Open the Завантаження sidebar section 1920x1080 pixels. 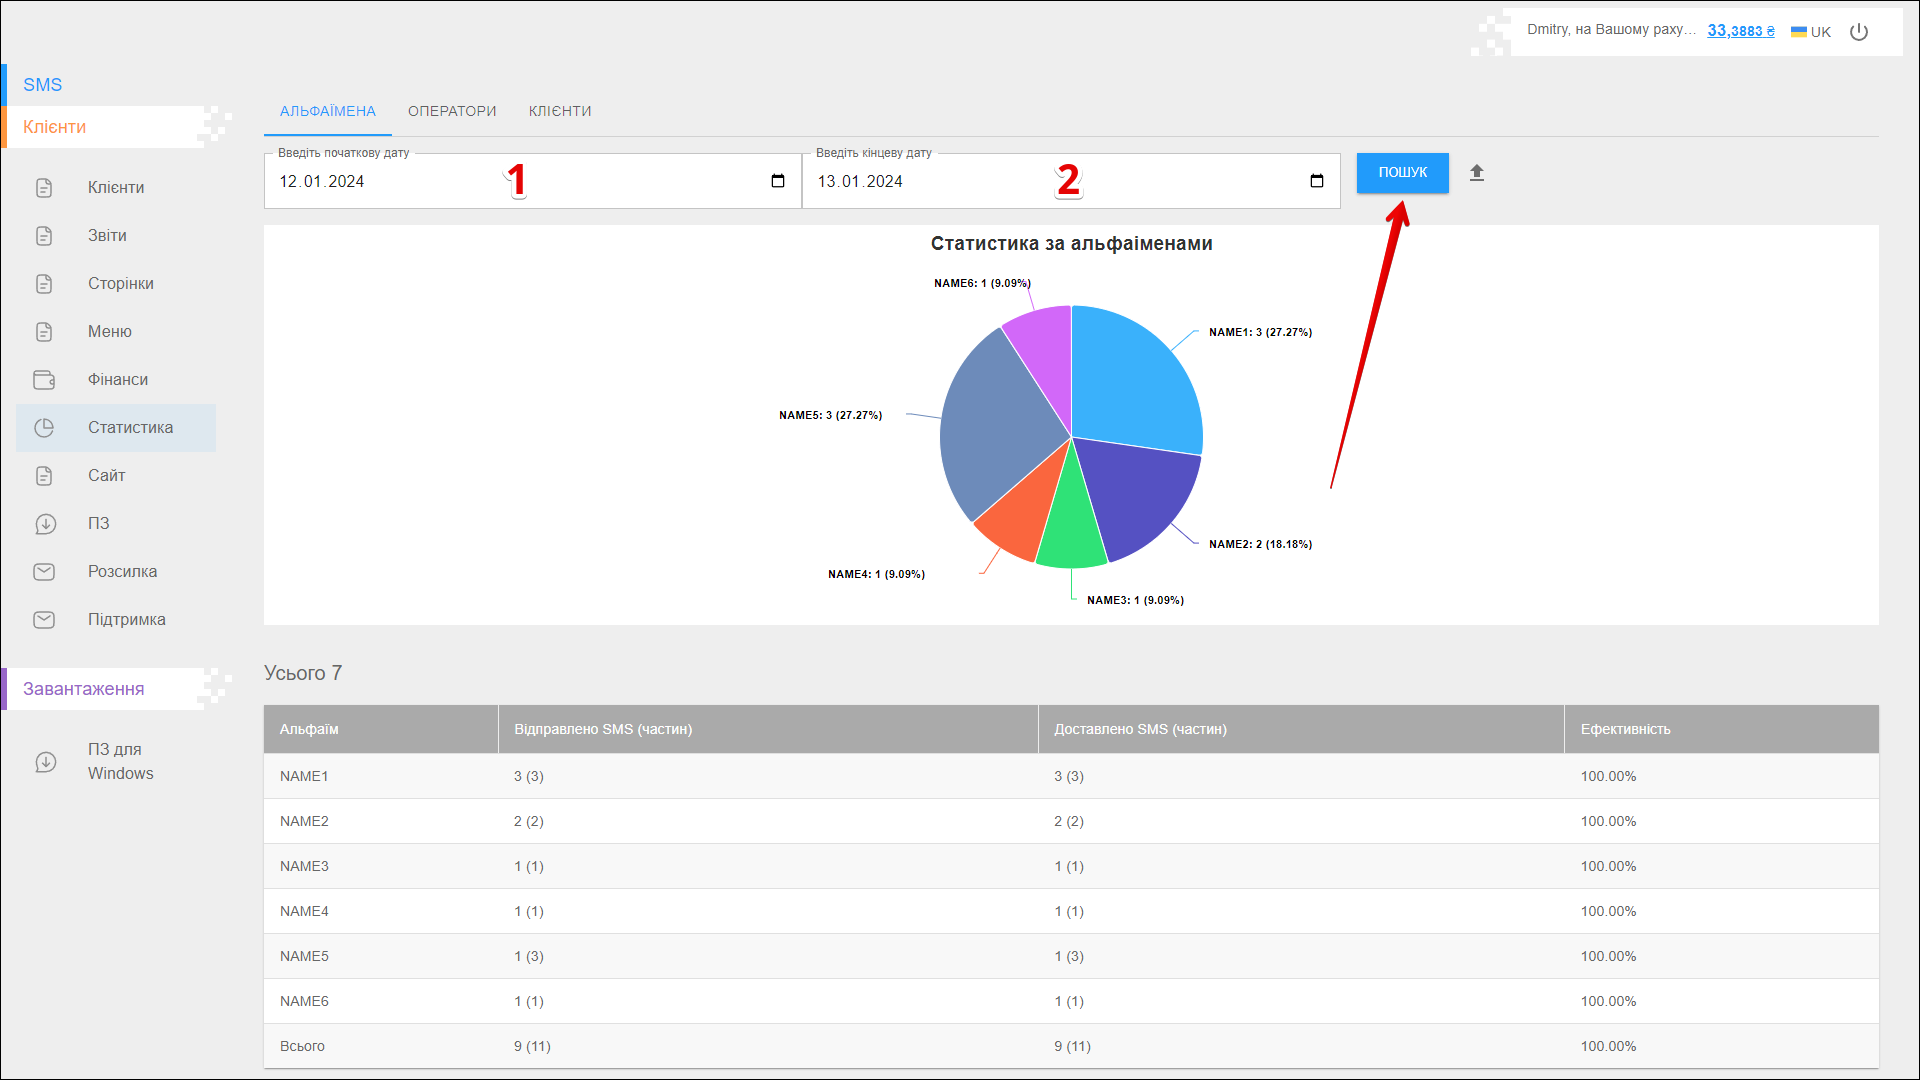(84, 689)
